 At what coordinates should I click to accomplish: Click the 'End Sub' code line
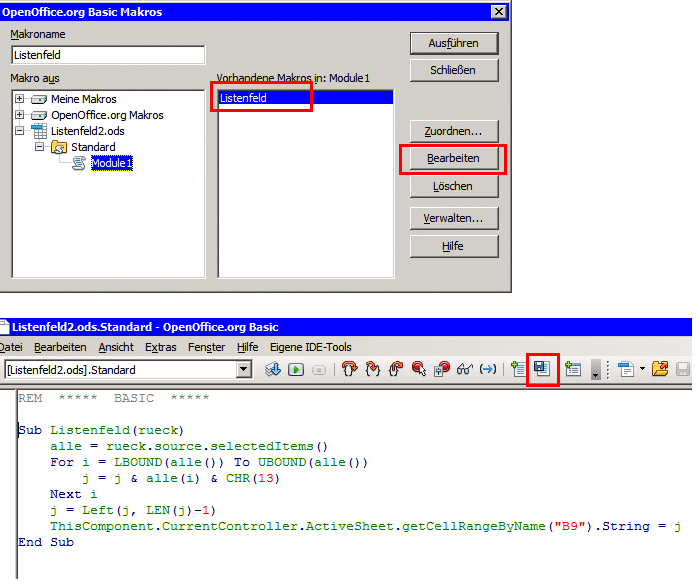tap(46, 542)
